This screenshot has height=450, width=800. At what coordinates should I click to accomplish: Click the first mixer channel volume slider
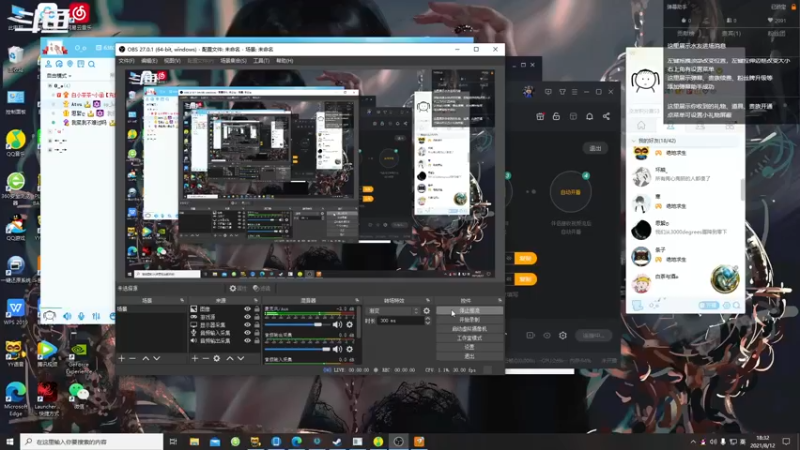pyautogui.click(x=297, y=324)
